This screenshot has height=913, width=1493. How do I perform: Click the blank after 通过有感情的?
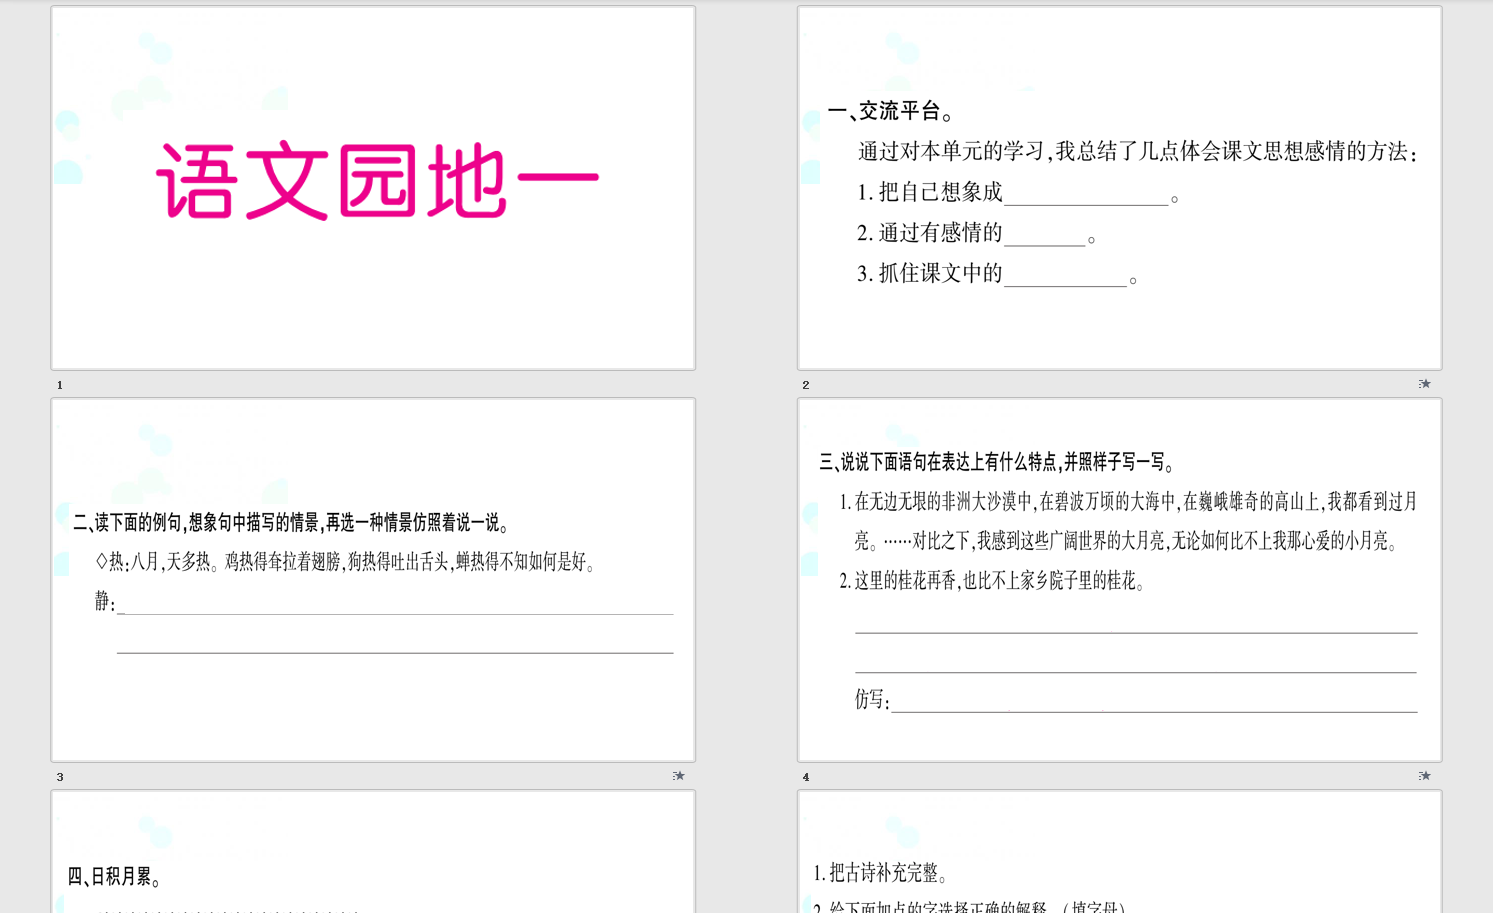(x=1044, y=235)
